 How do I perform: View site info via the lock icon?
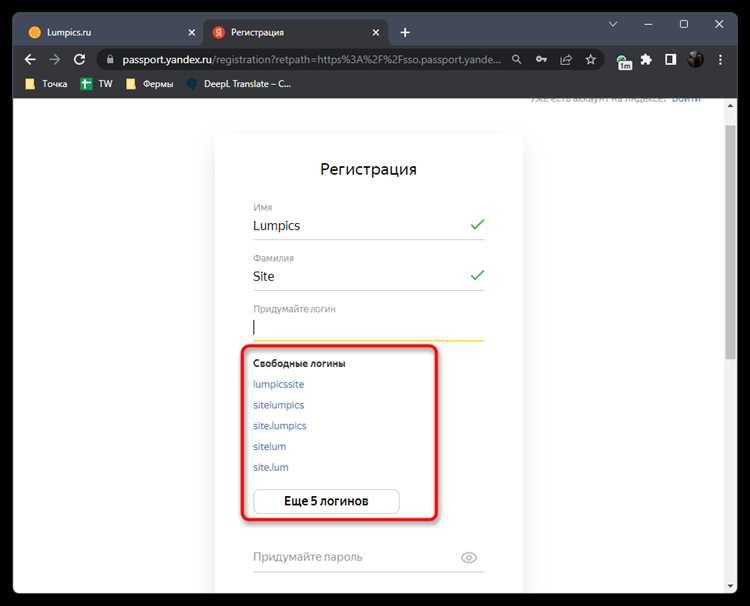point(110,59)
